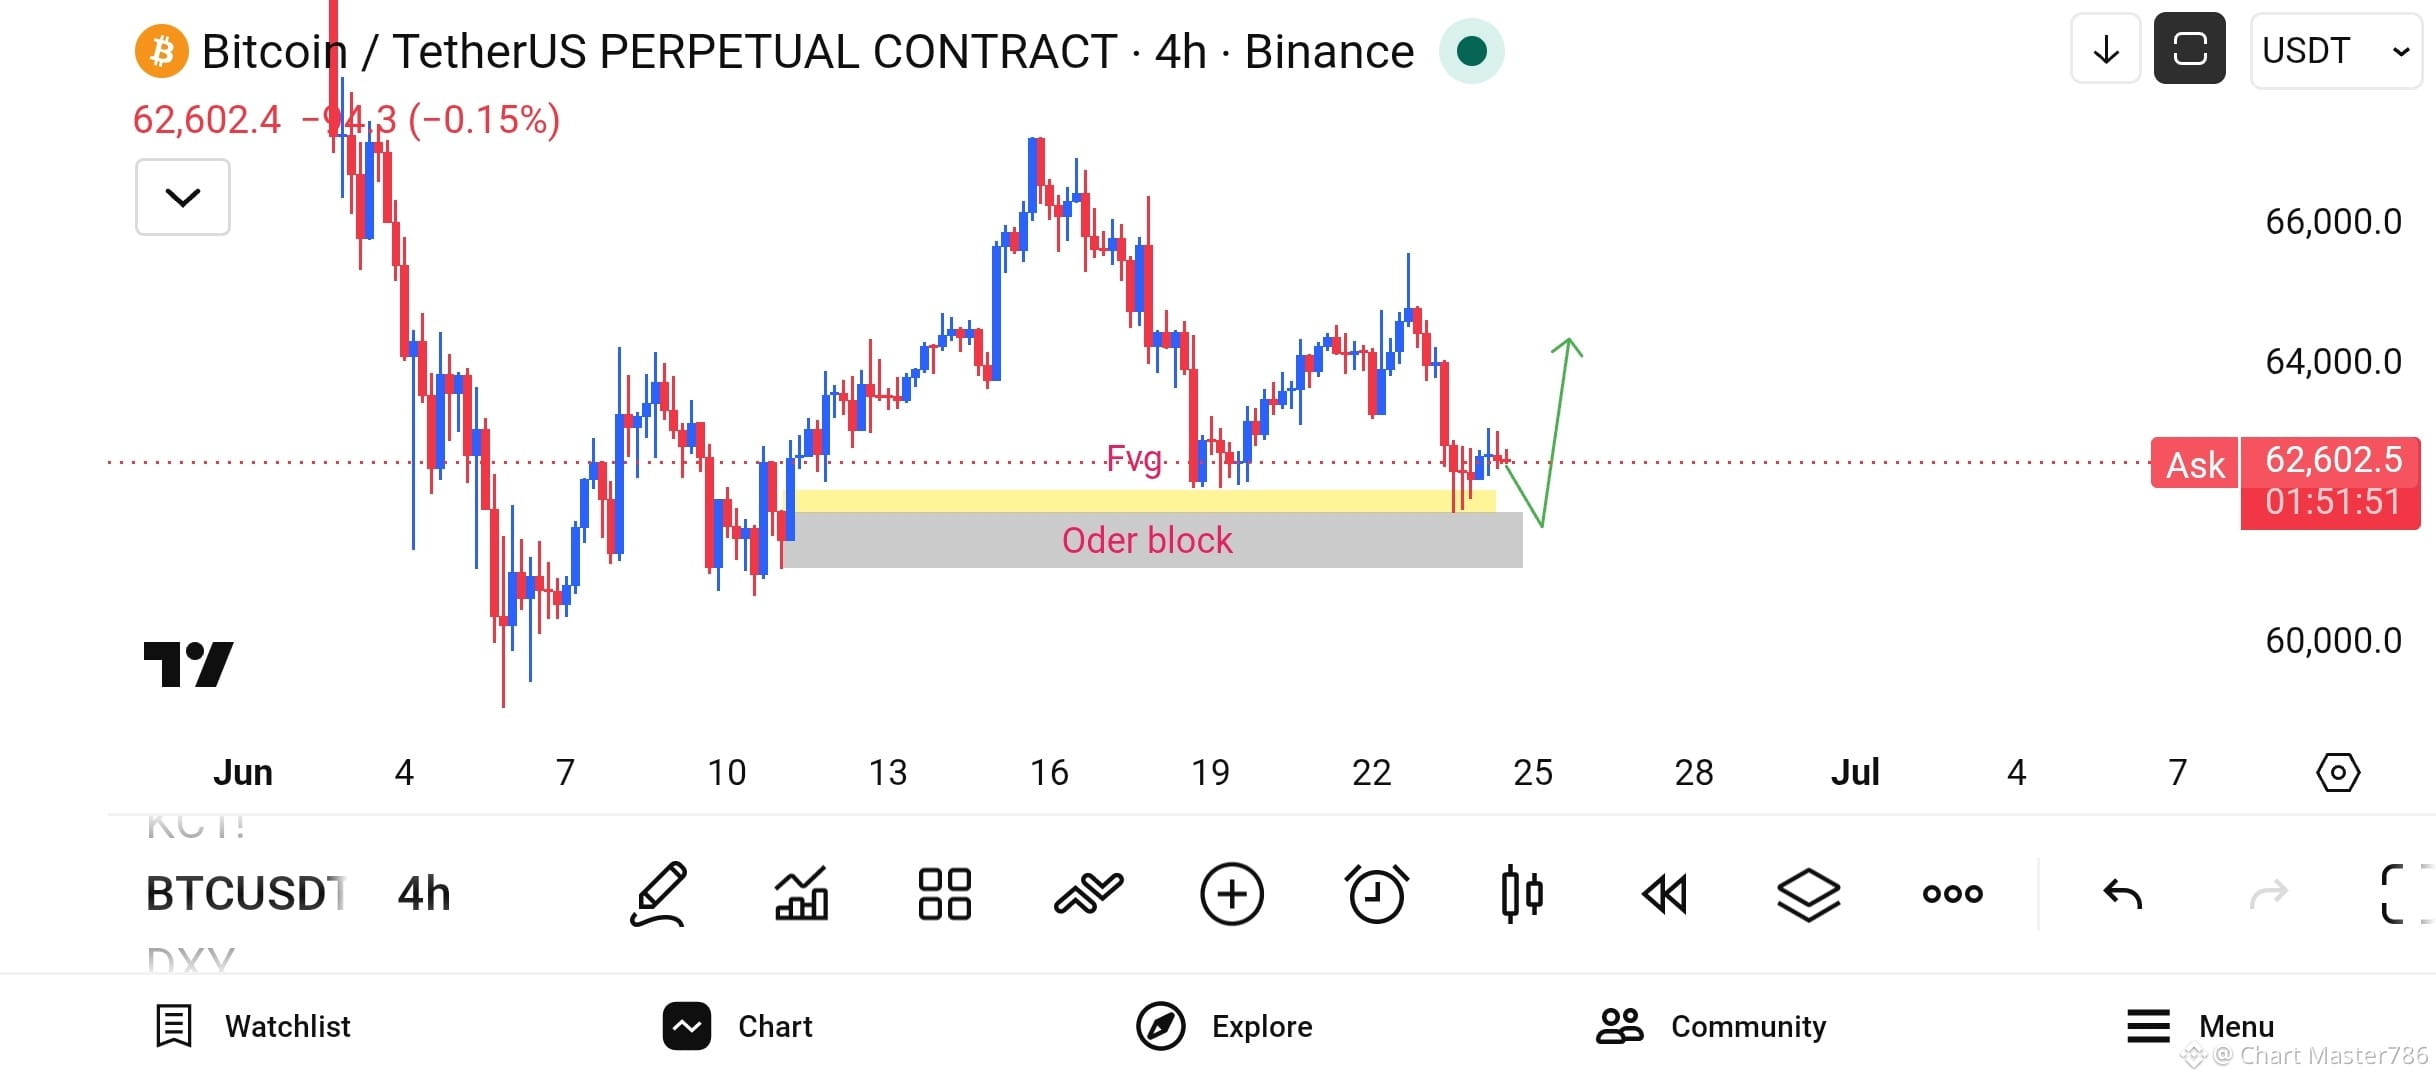Create an alert with alarm clock icon
Viewport: 2436px width, 1080px height.
(1376, 893)
